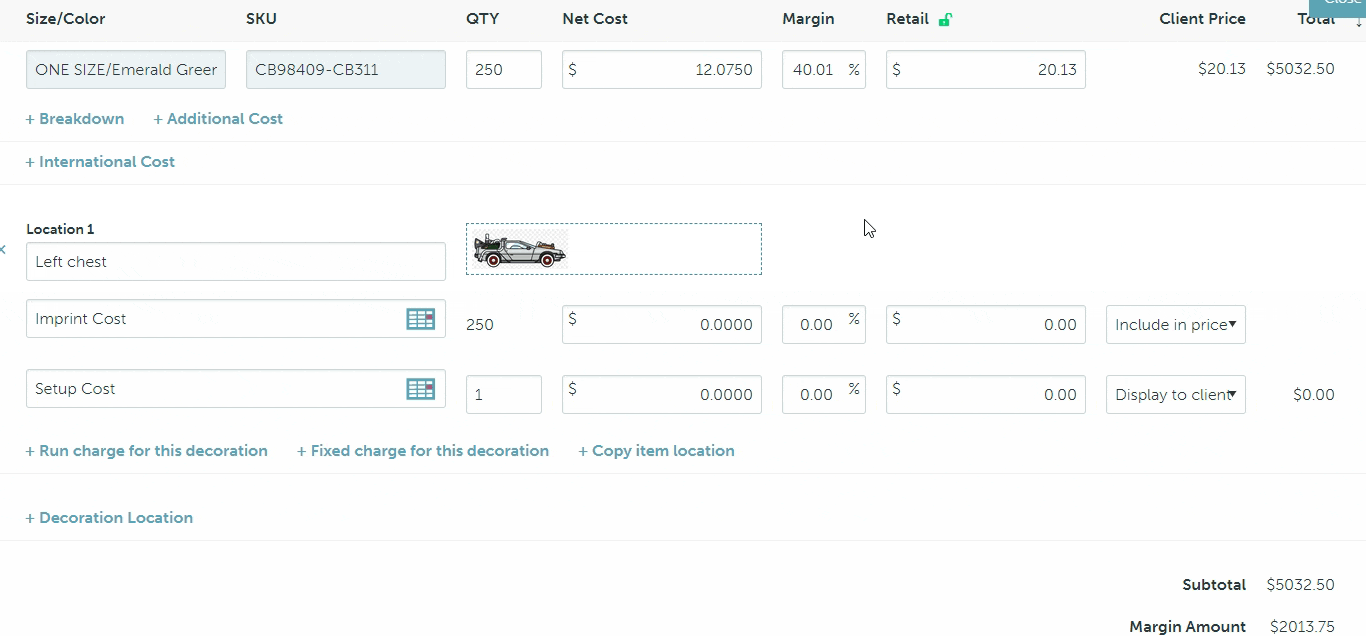This screenshot has height=636, width=1366.
Task: Open the "Include in price" dropdown
Action: (1175, 324)
